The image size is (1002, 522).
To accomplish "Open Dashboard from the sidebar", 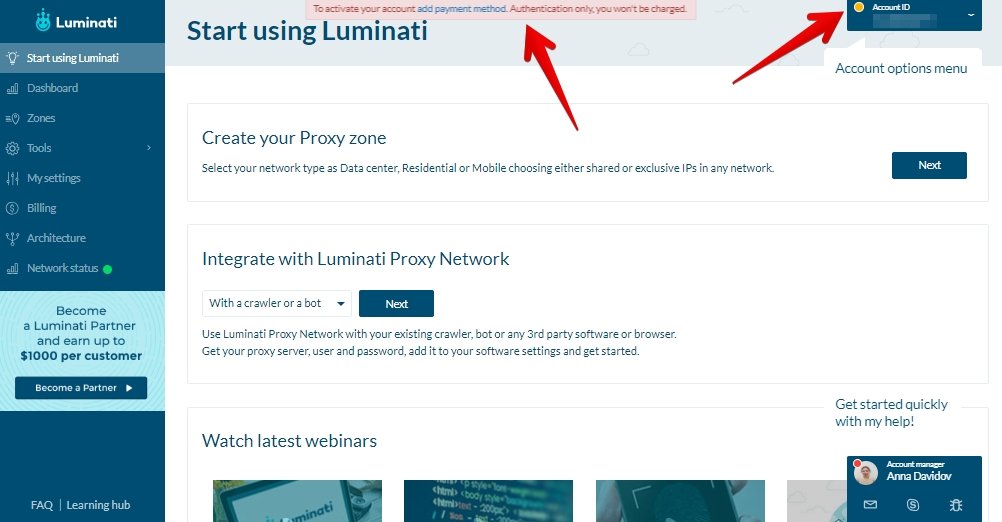I will (52, 88).
